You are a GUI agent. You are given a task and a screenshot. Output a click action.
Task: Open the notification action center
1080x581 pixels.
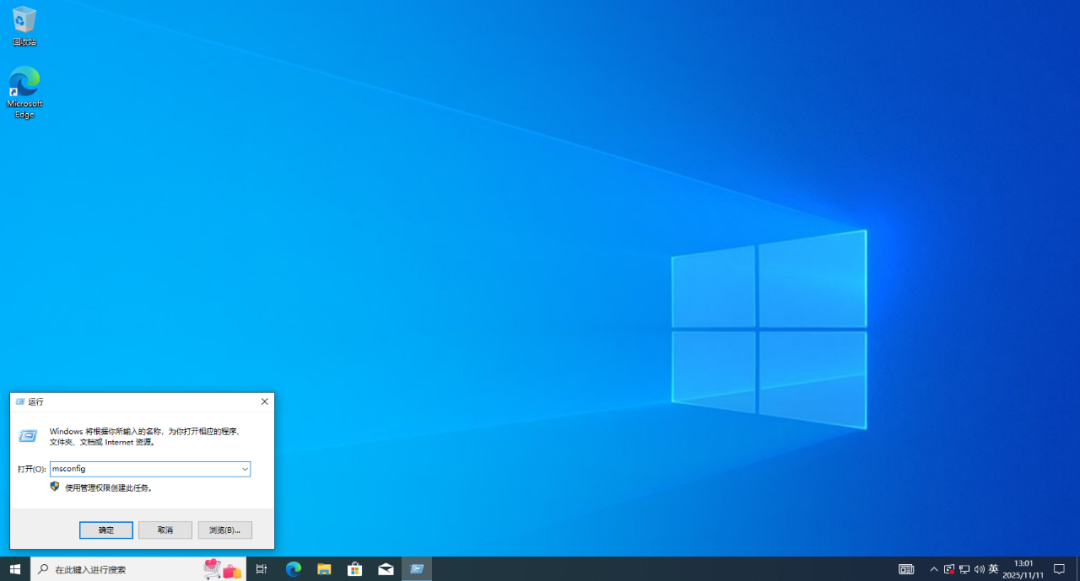point(1059,569)
